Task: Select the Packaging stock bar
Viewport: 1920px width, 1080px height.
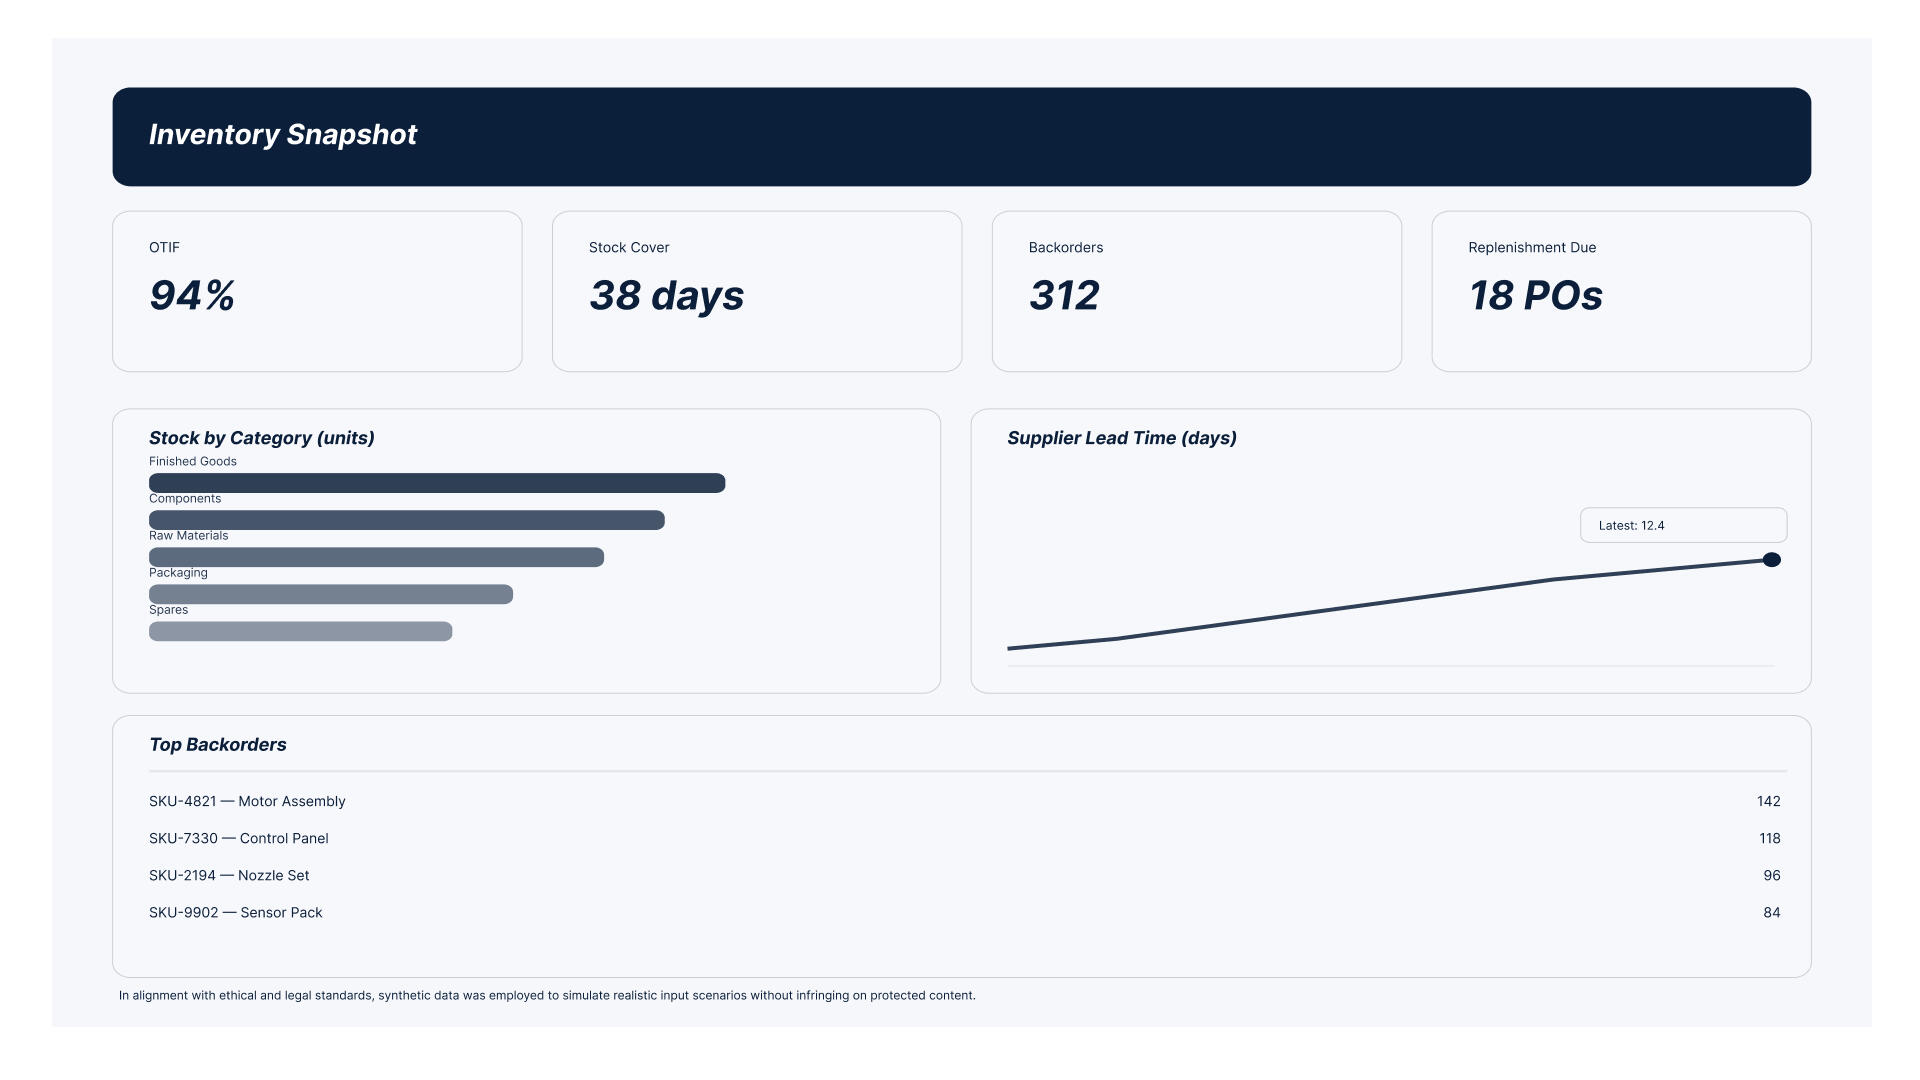Action: (x=330, y=595)
